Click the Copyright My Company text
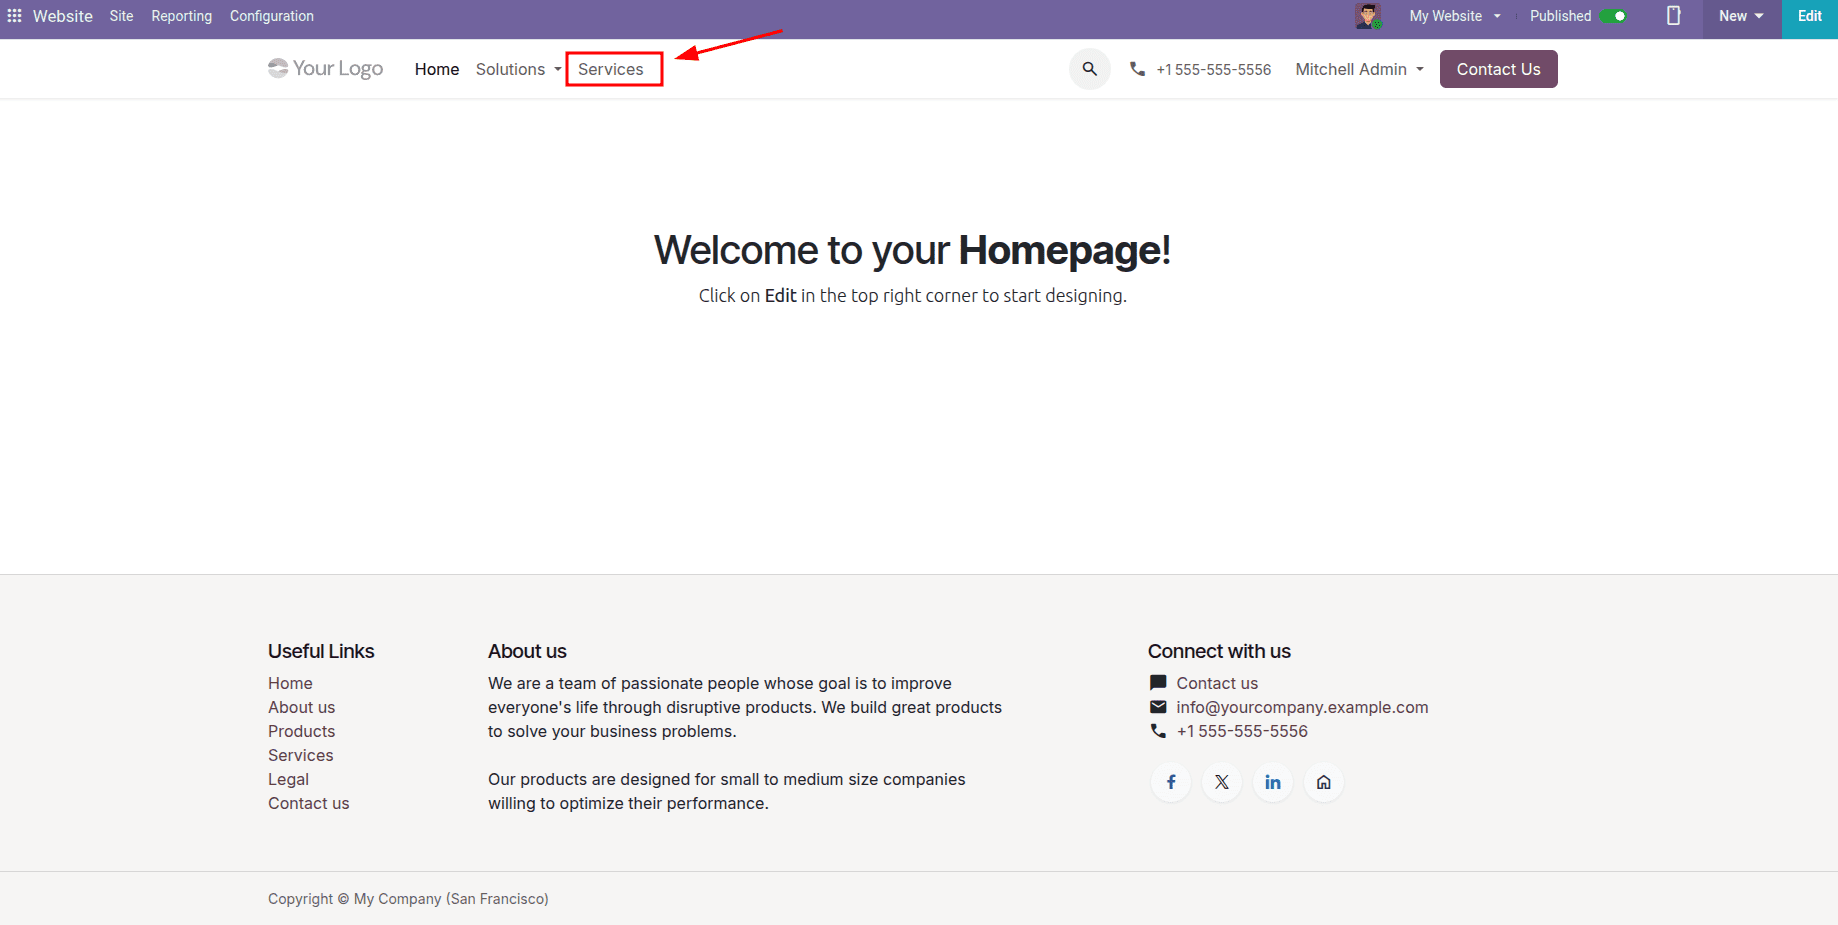1838x925 pixels. 408,899
